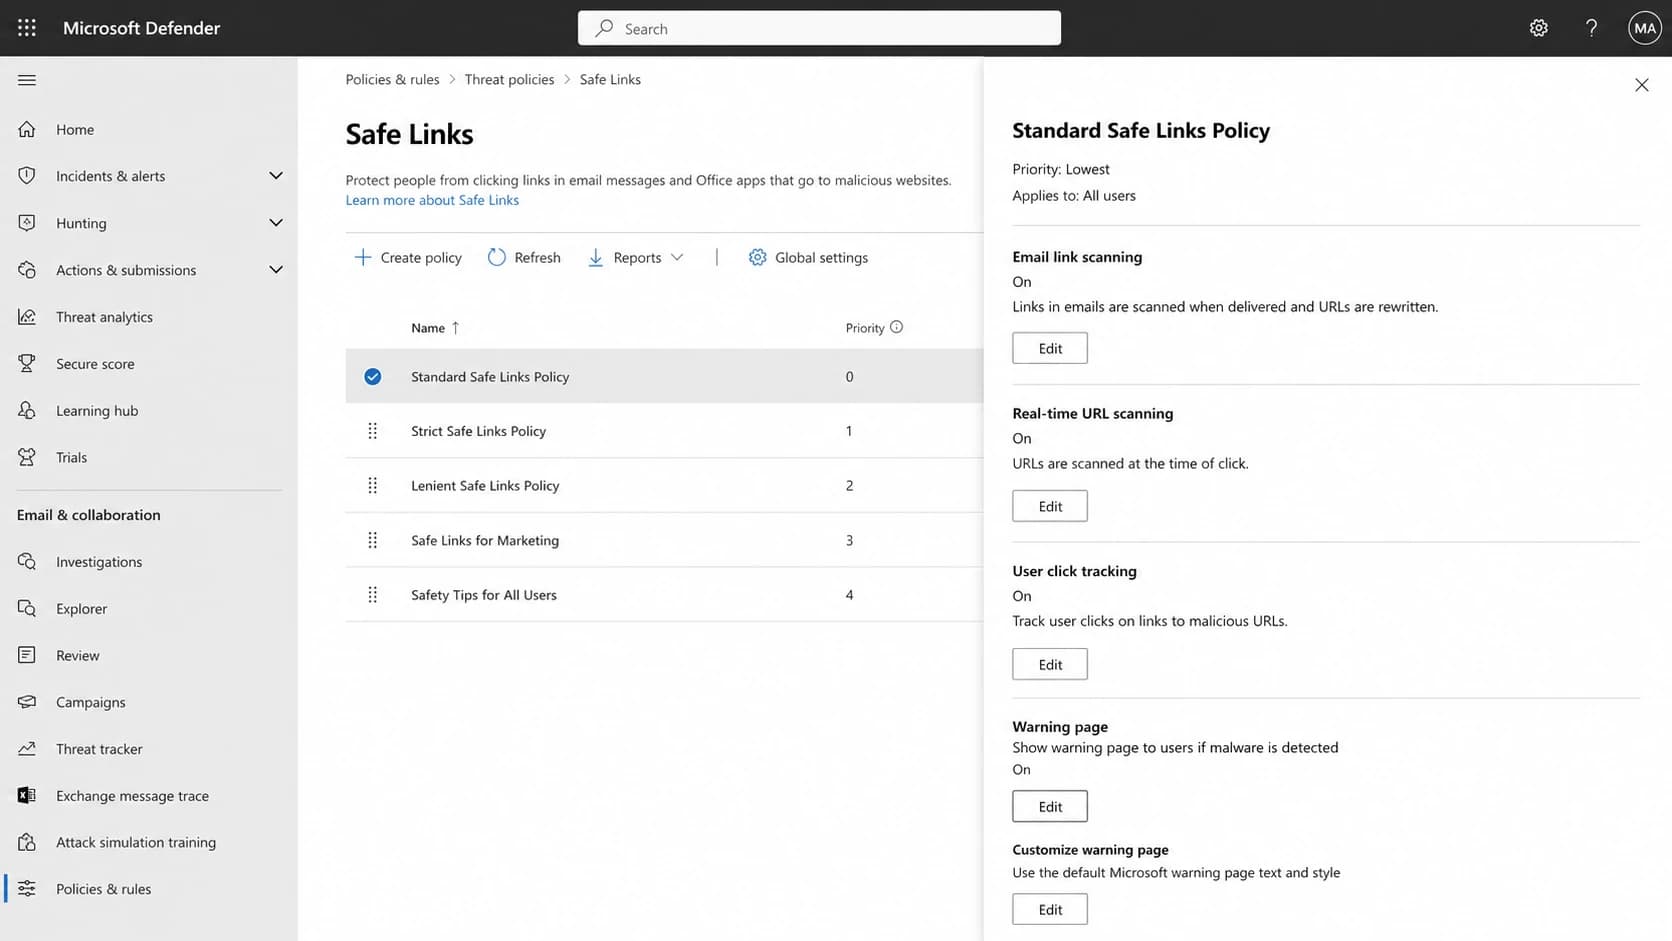Expand the Incidents & alerts chevron
The image size is (1672, 941).
tap(276, 176)
